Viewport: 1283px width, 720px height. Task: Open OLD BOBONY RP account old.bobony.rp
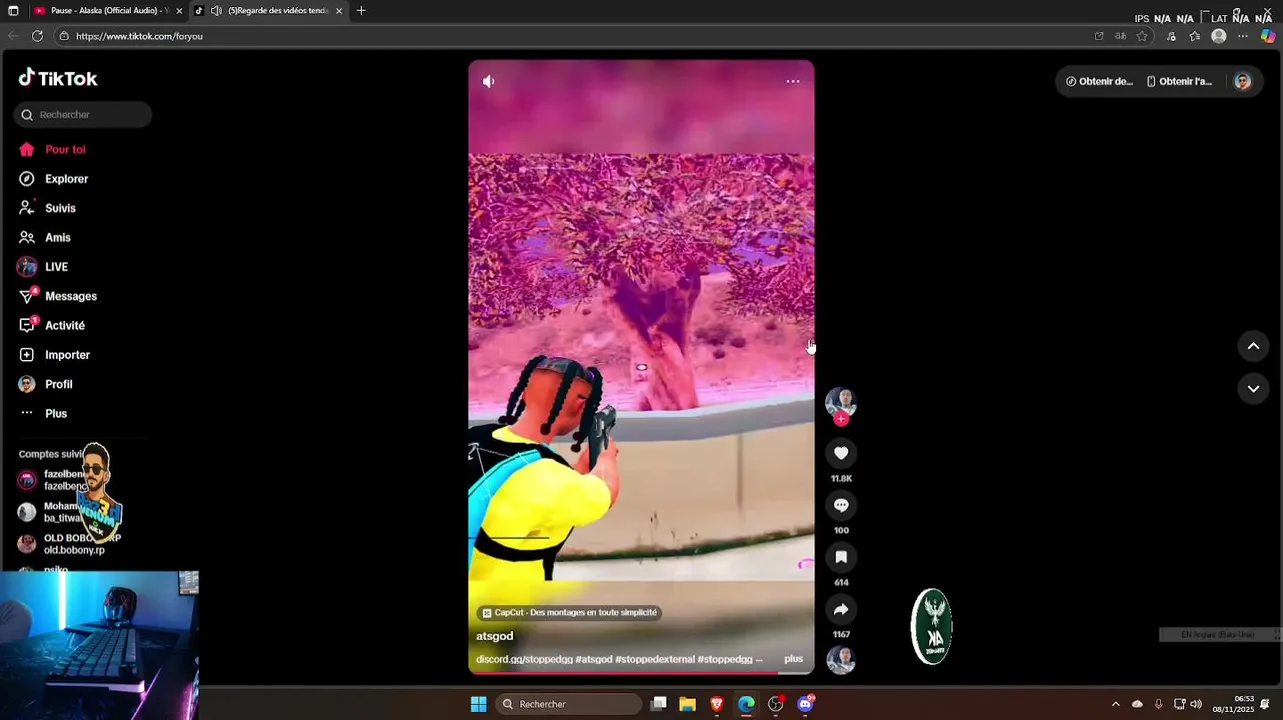(x=68, y=544)
